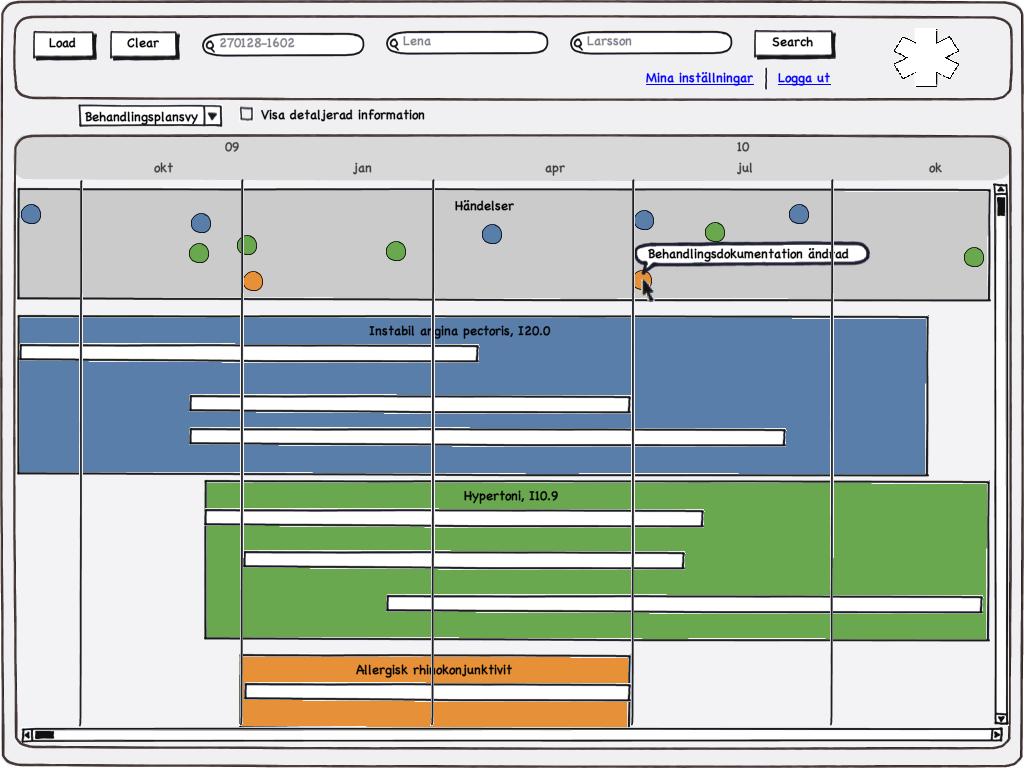Select the green event dot above the tooltip
1024x768 pixels.
(x=715, y=232)
